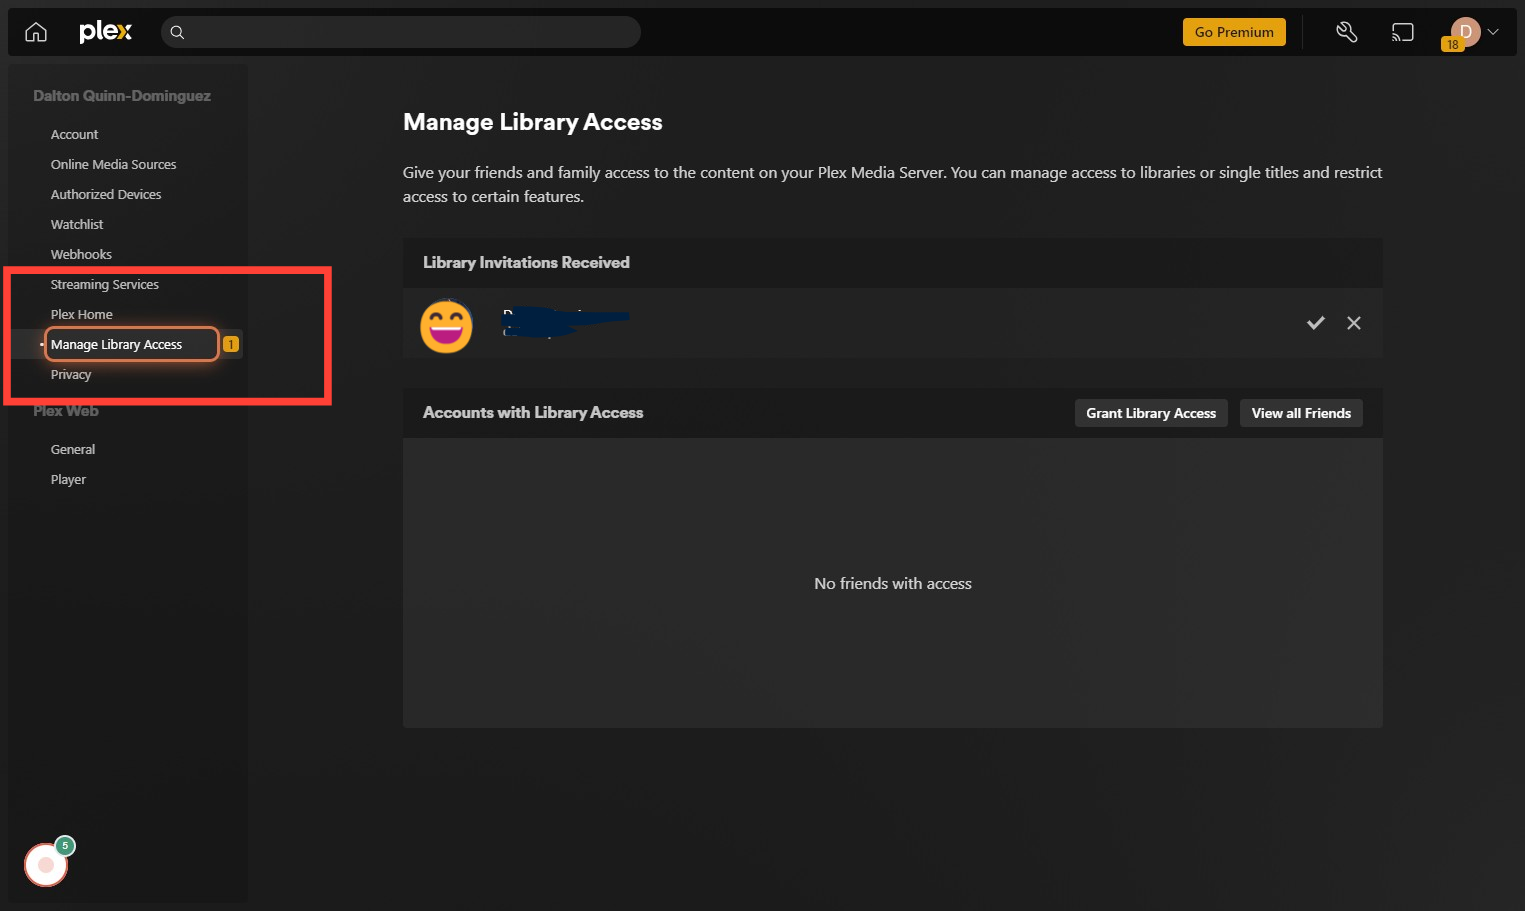The image size is (1525, 911).
Task: Click the Go Premium button
Action: (x=1234, y=32)
